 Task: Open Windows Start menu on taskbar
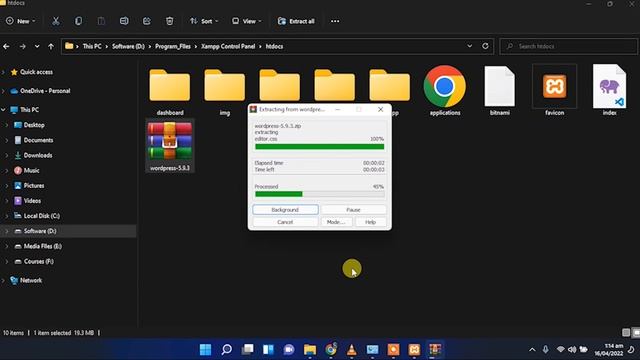click(x=205, y=349)
